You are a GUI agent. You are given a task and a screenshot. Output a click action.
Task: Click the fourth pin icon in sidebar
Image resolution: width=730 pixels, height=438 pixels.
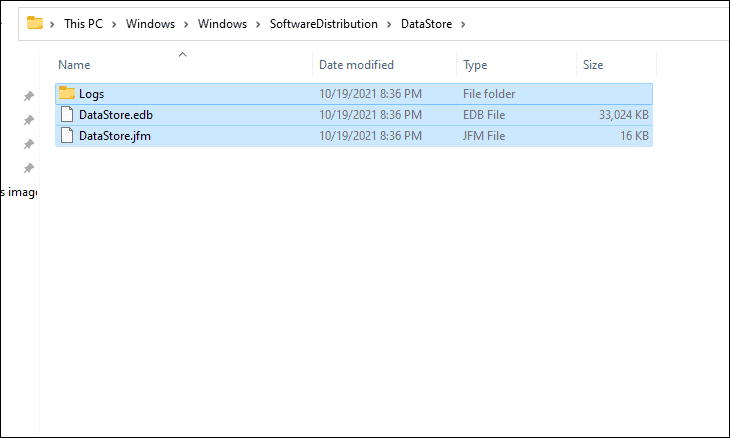click(x=29, y=168)
